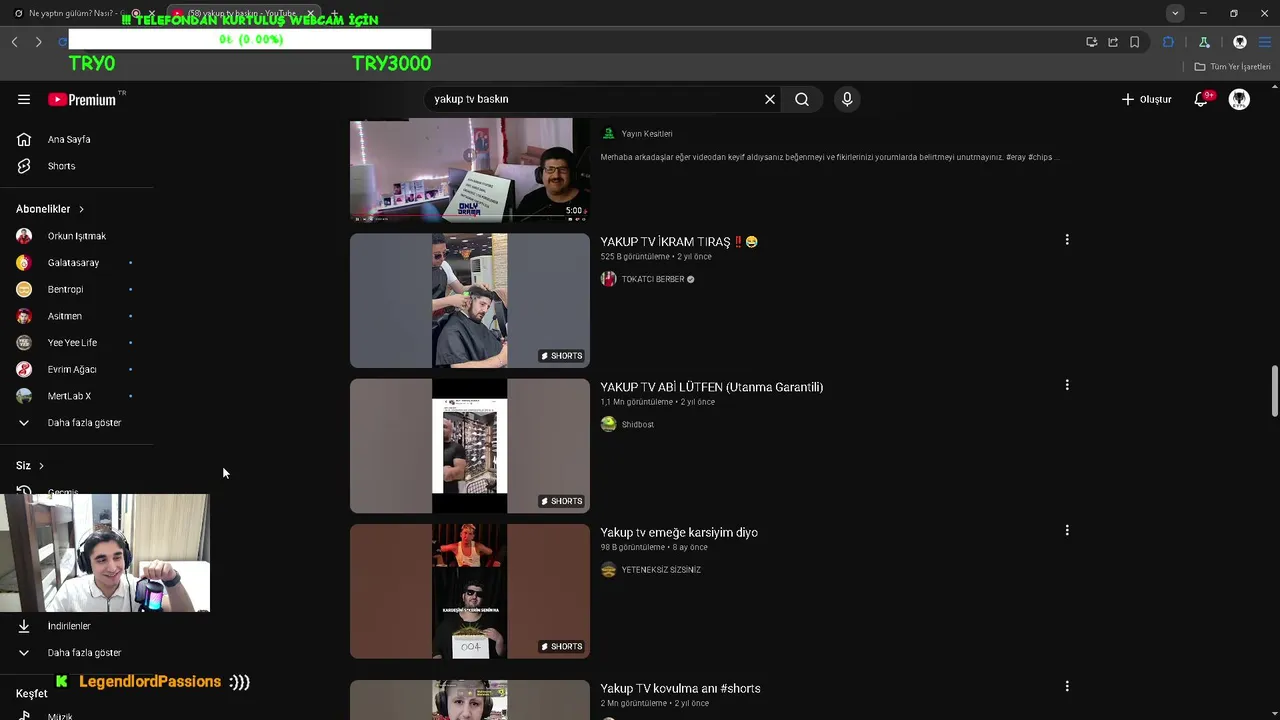This screenshot has height=720, width=1280.
Task: Open the browser menu icon
Action: [1265, 42]
